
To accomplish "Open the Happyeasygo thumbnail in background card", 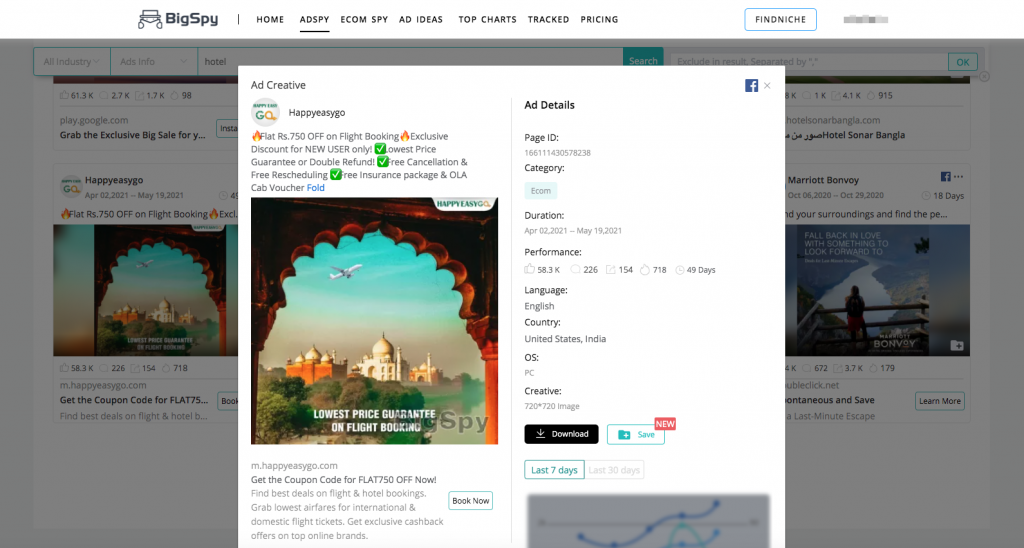I will click(145, 290).
